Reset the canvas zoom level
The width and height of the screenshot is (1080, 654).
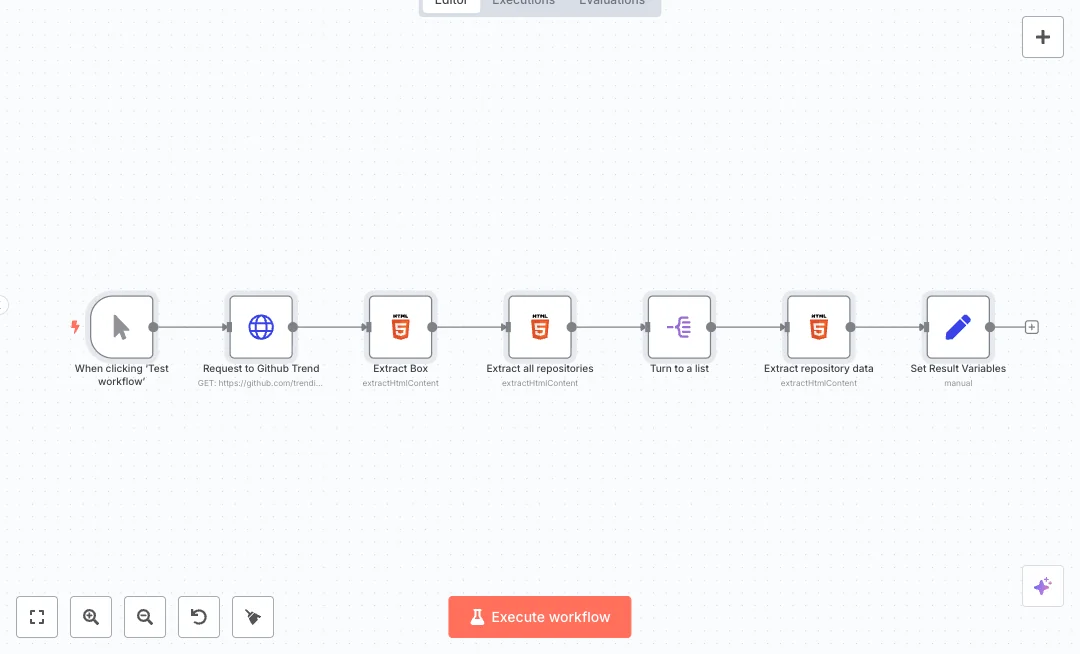point(199,617)
